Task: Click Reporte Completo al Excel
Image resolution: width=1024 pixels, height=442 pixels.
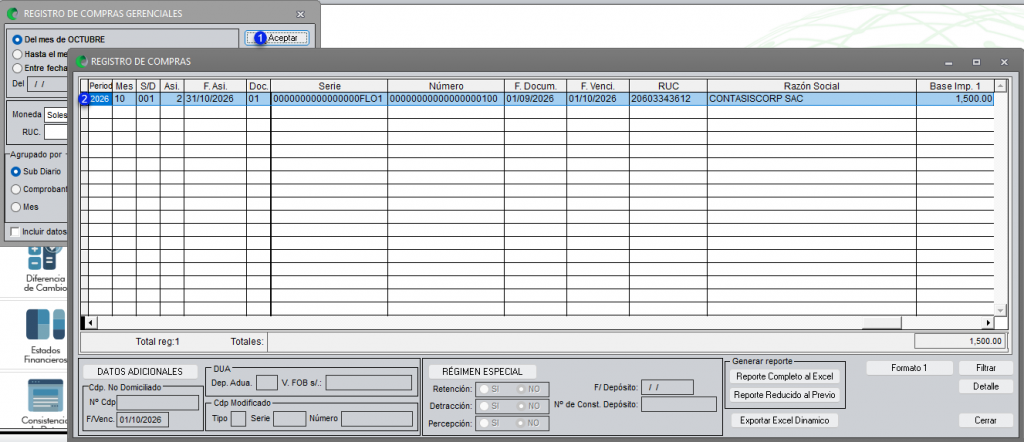Action: tap(785, 377)
